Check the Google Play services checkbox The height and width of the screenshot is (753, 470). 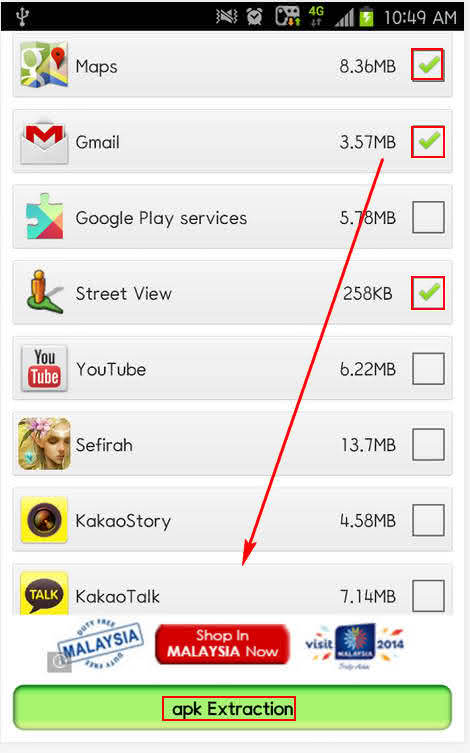tap(428, 217)
